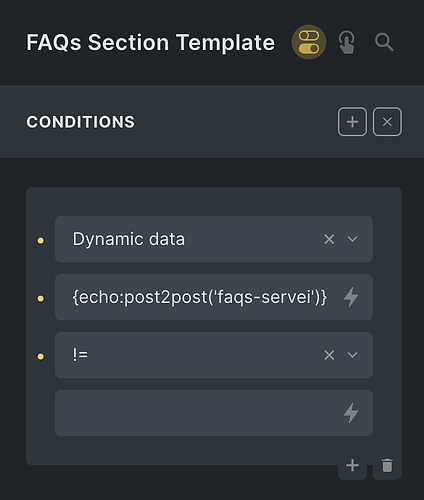The width and height of the screenshot is (424, 500).
Task: Clear the Dynamic data selection
Action: pyautogui.click(x=329, y=239)
